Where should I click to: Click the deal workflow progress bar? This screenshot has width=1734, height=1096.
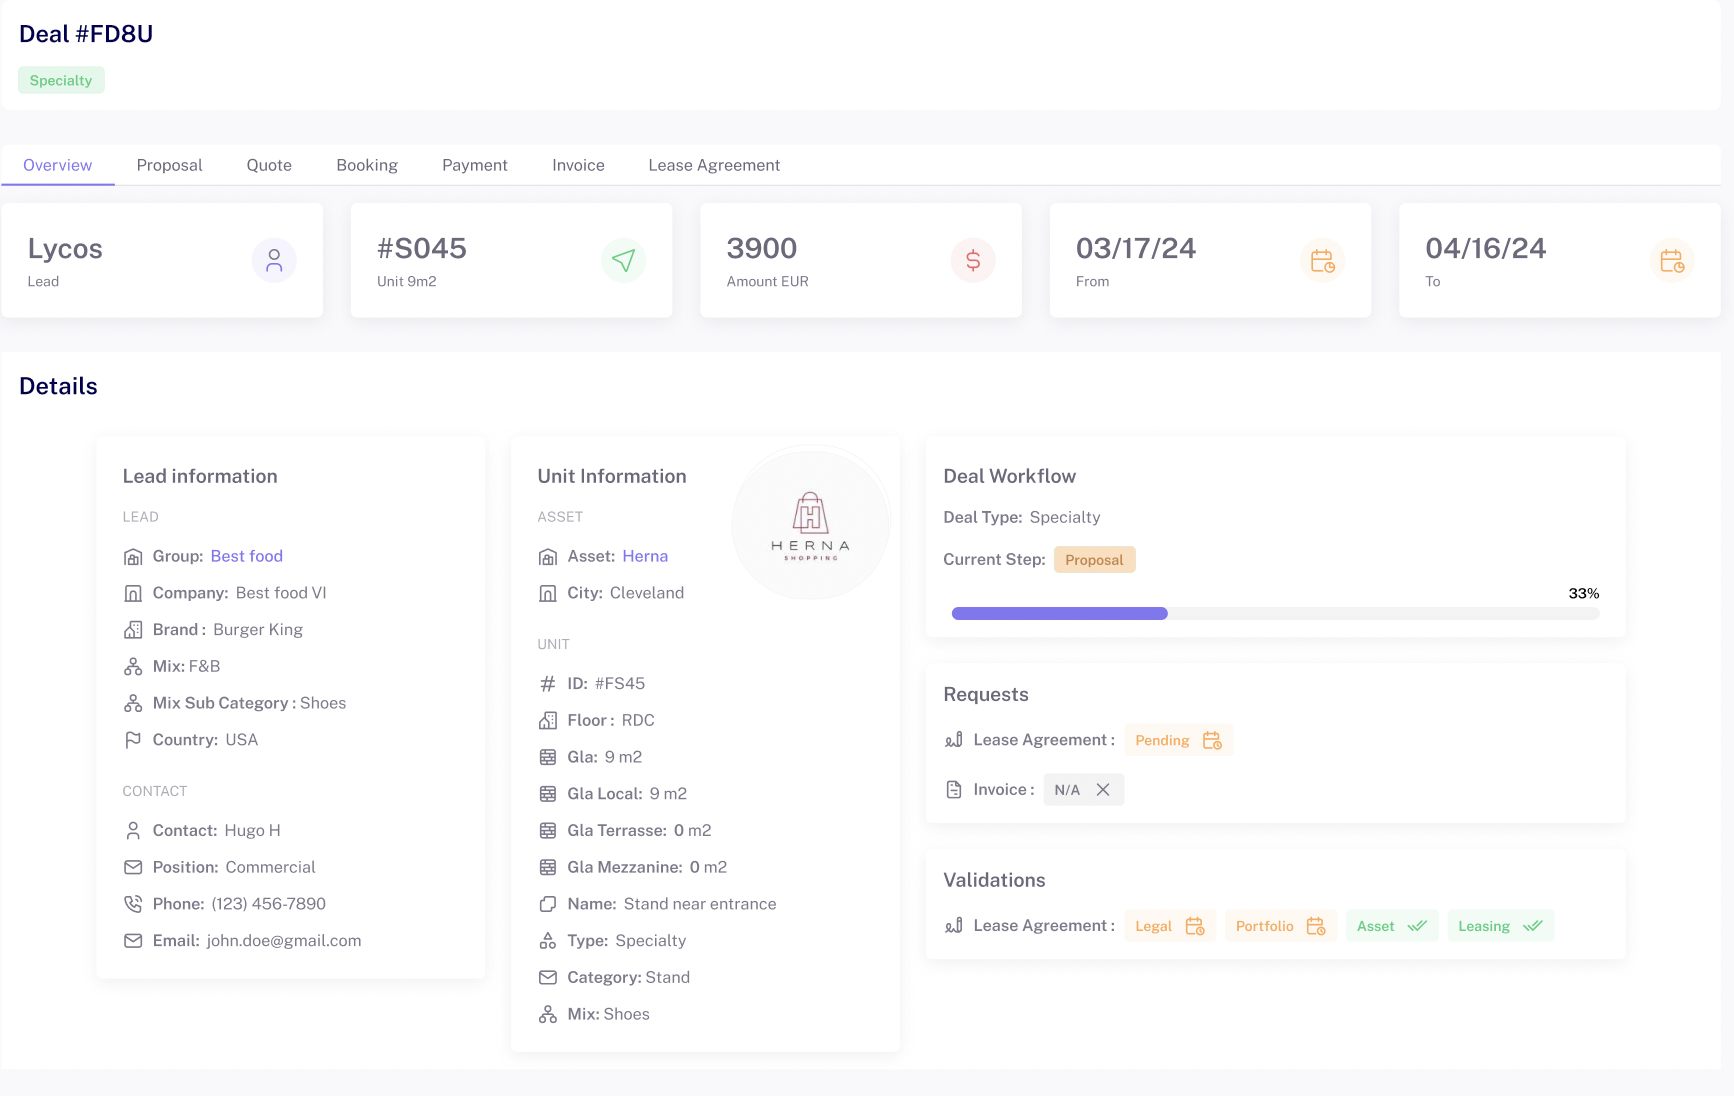tap(1274, 614)
